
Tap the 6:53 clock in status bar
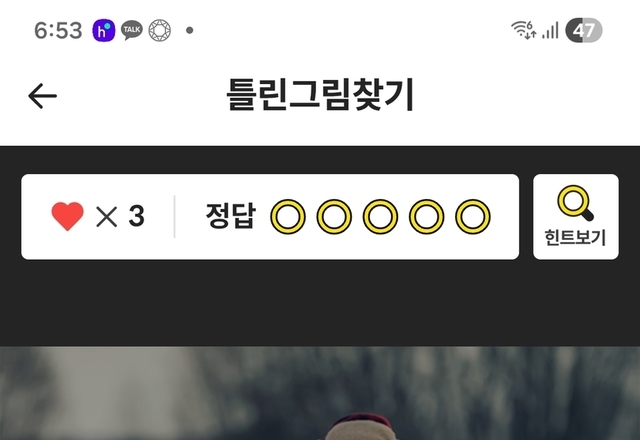tap(58, 31)
